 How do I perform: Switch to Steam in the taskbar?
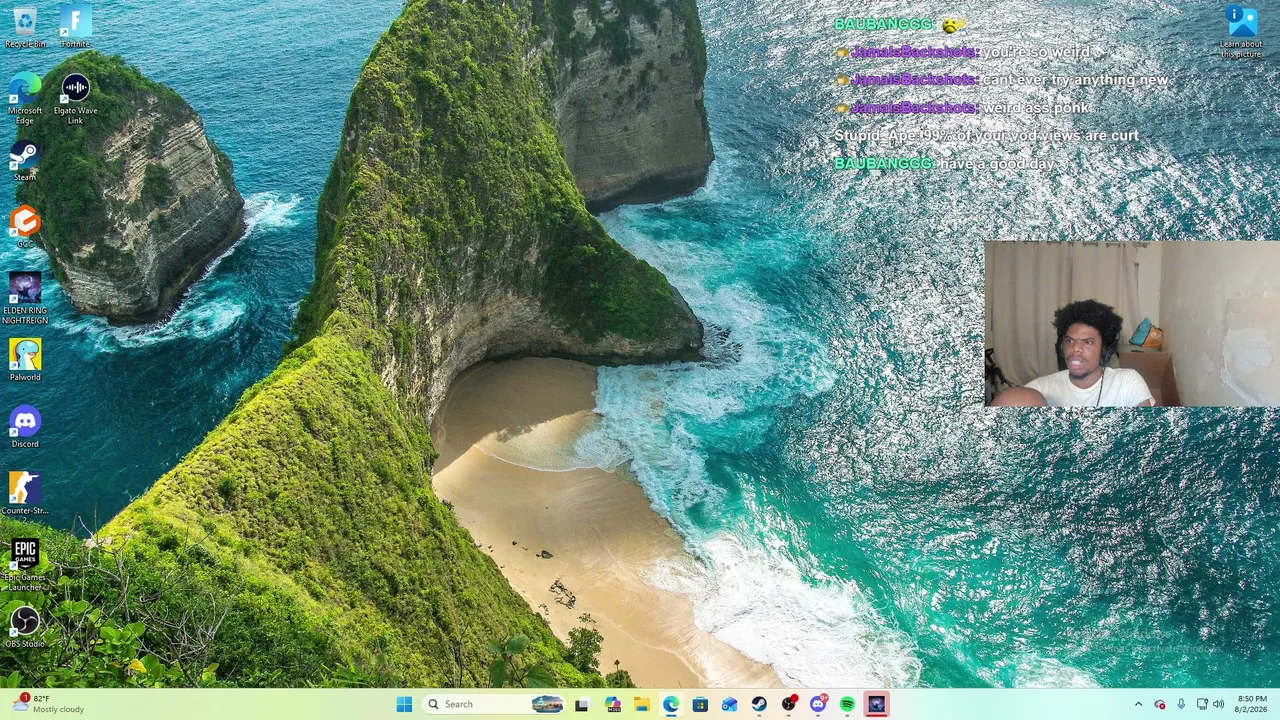[x=759, y=704]
